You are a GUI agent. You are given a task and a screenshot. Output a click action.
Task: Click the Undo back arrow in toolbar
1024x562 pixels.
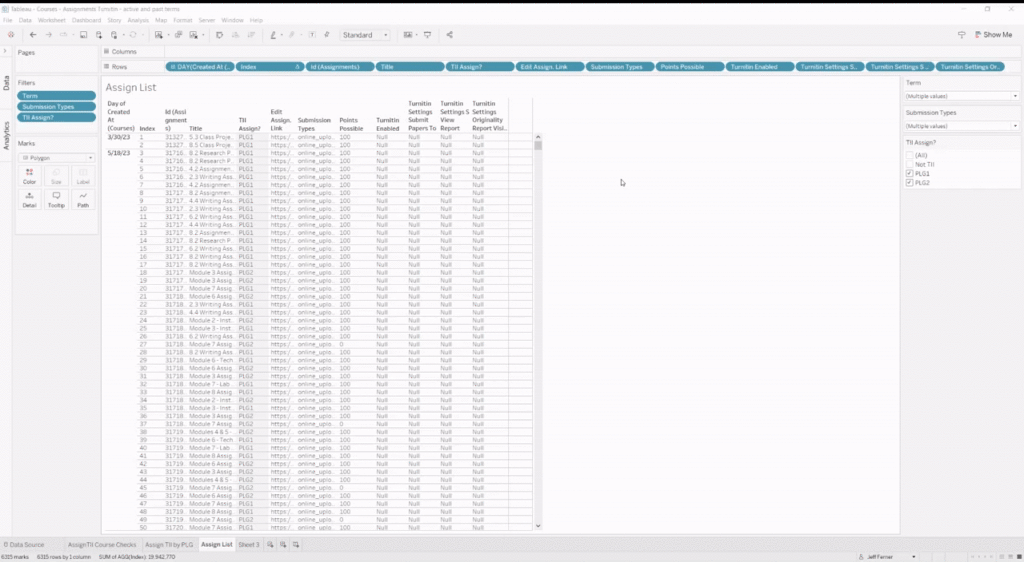pos(33,35)
